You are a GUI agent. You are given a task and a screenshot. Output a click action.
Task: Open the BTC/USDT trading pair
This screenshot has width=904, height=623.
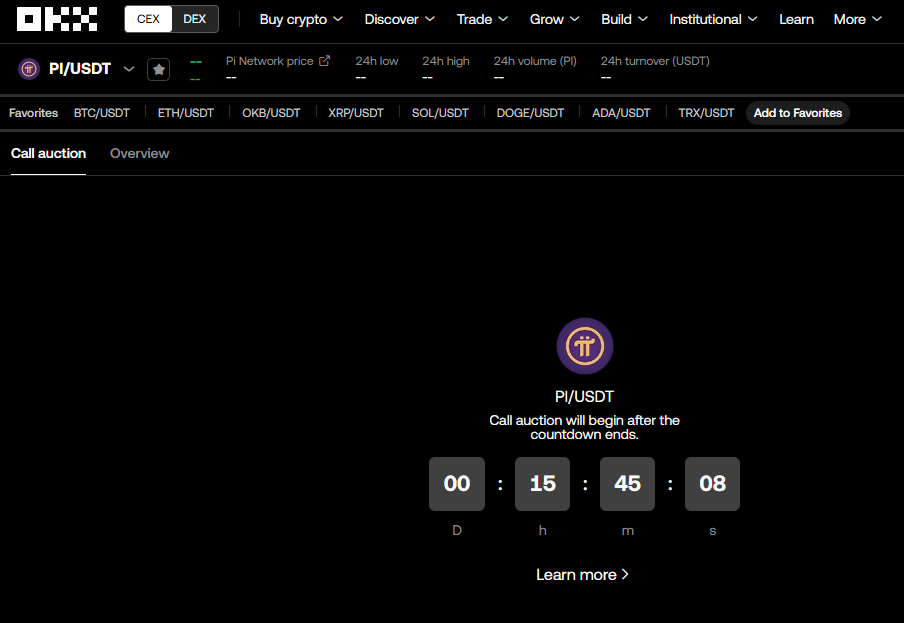[101, 113]
